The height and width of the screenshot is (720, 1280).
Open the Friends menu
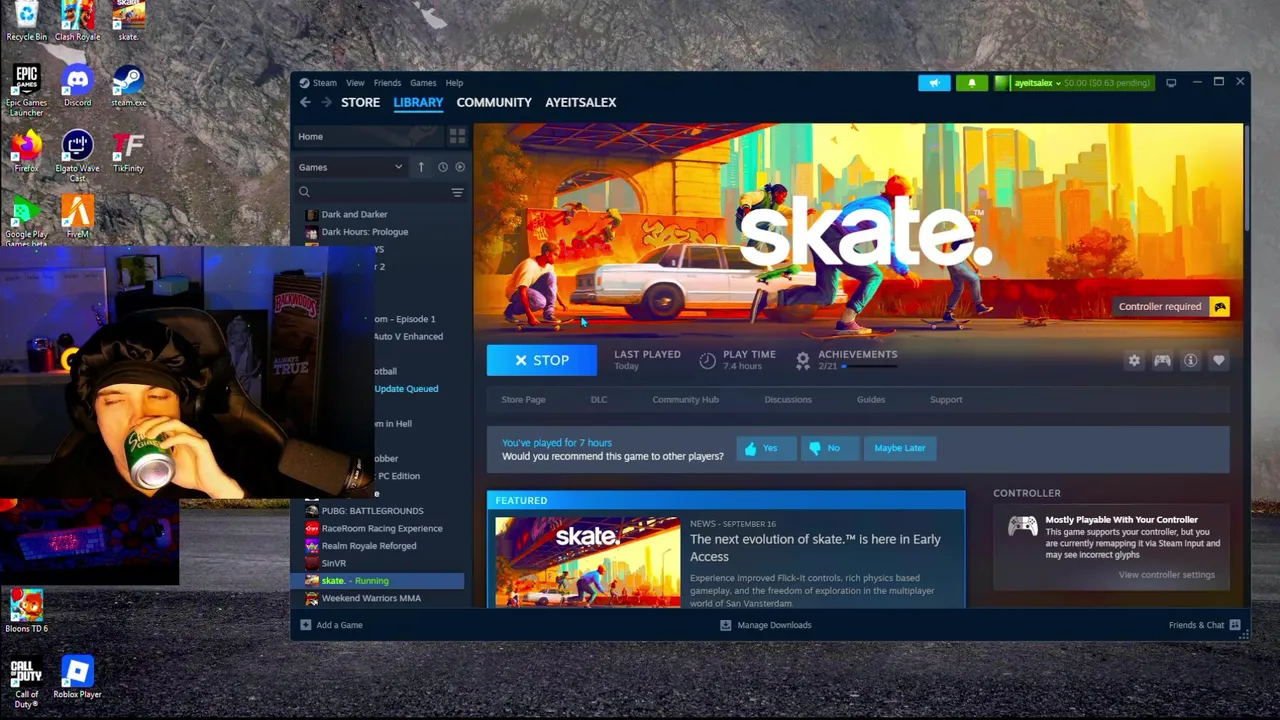387,83
